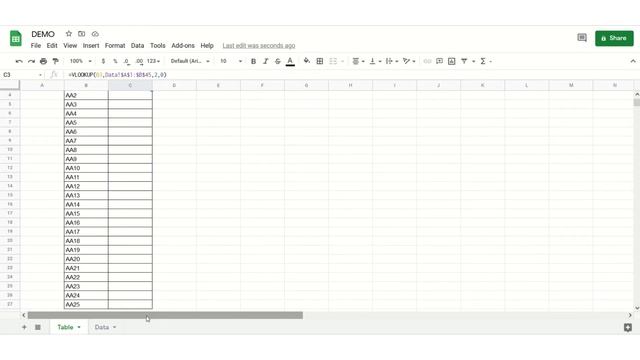This screenshot has width=640, height=360.
Task: Open the text color picker
Action: 290,61
